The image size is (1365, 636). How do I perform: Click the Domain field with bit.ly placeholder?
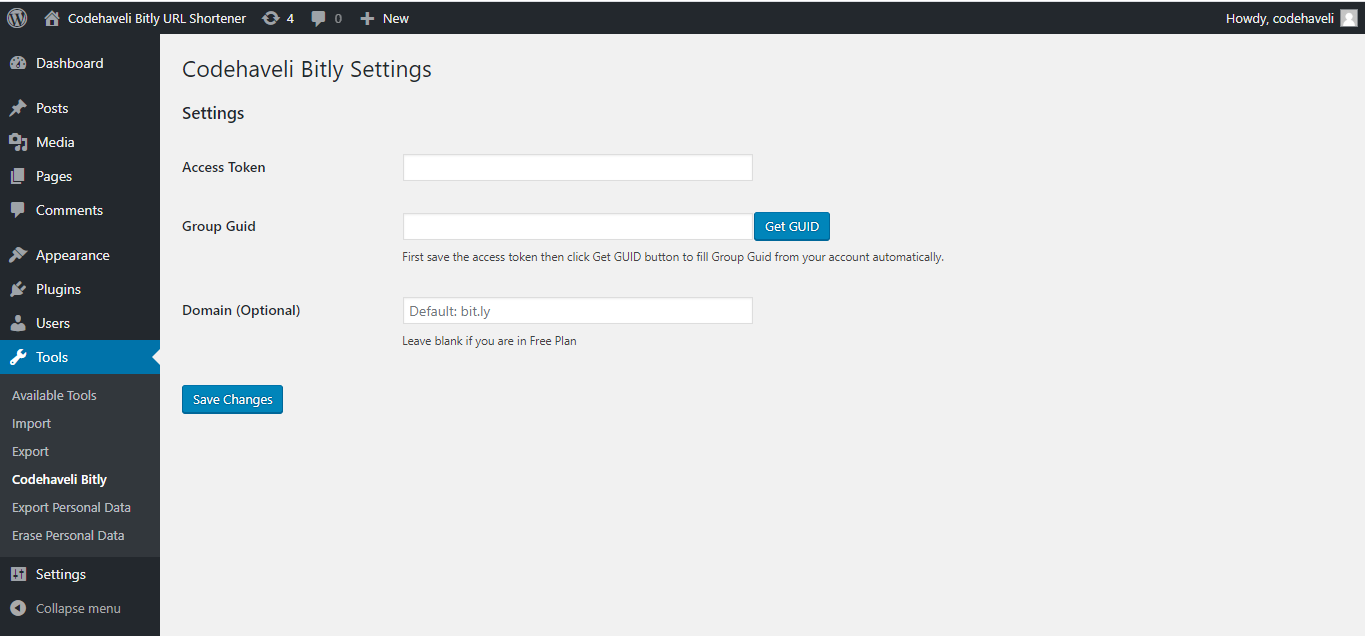click(577, 311)
